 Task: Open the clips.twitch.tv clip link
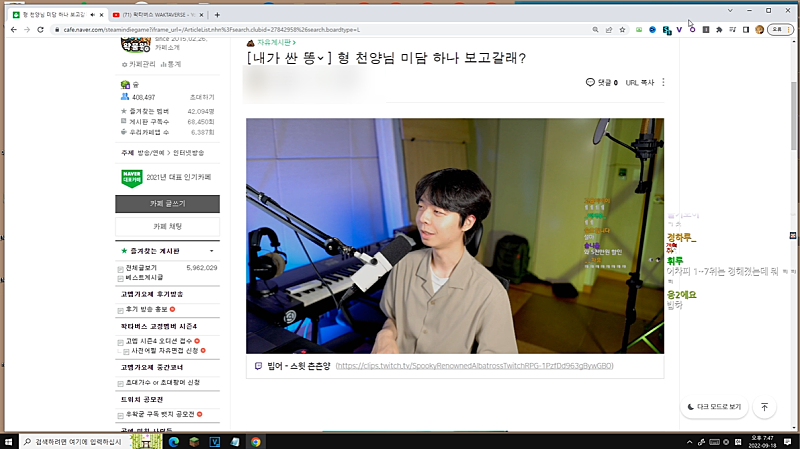click(474, 366)
